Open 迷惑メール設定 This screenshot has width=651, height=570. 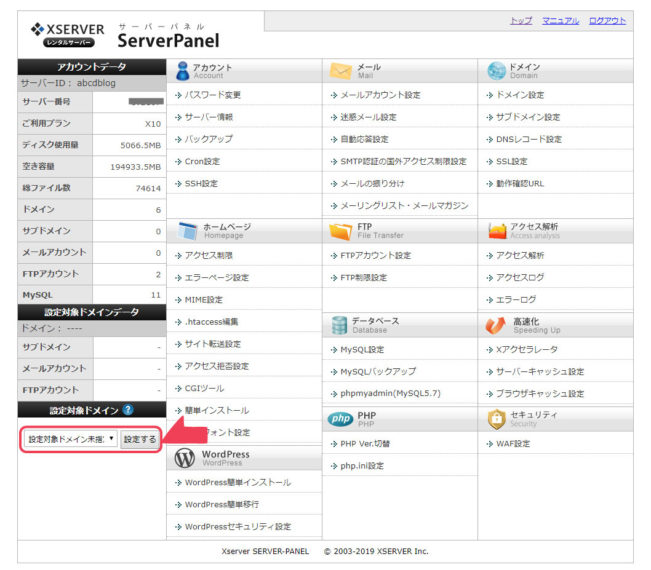point(368,117)
